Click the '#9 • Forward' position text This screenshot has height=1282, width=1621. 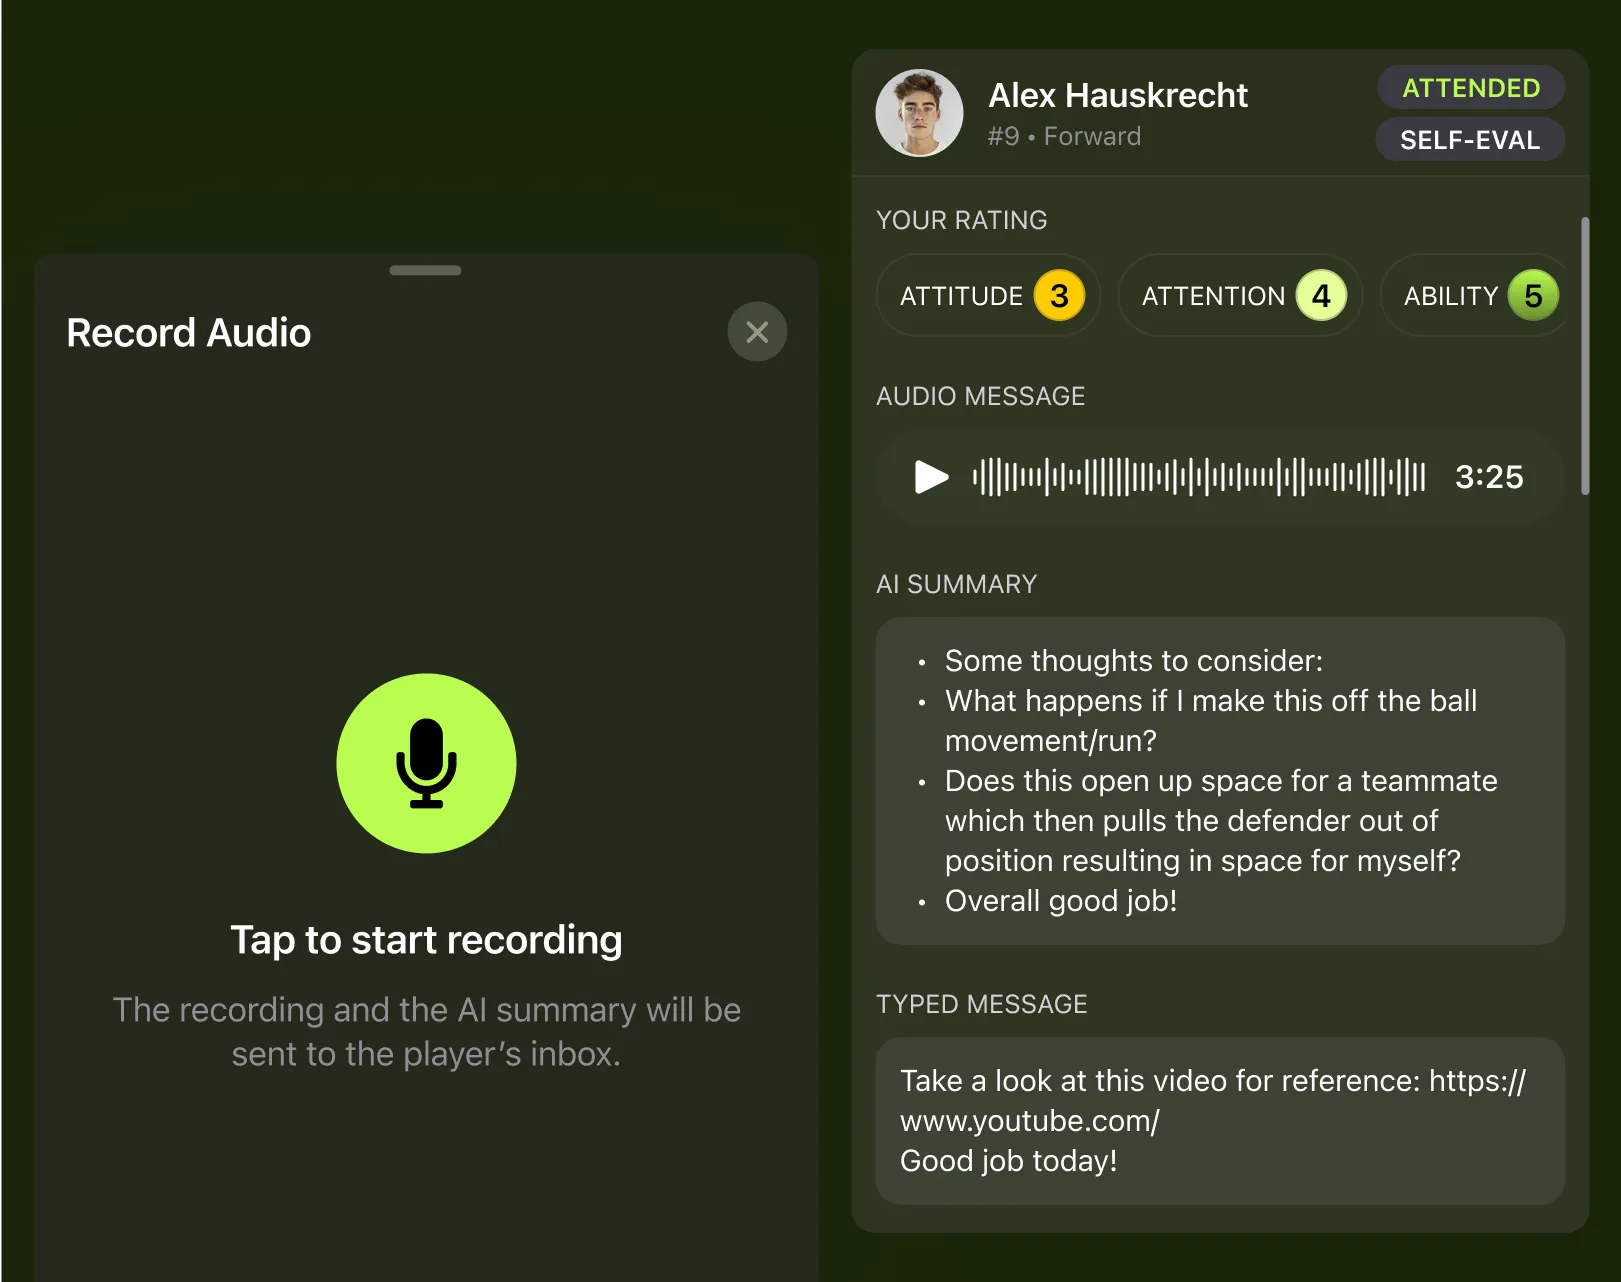click(x=1064, y=136)
